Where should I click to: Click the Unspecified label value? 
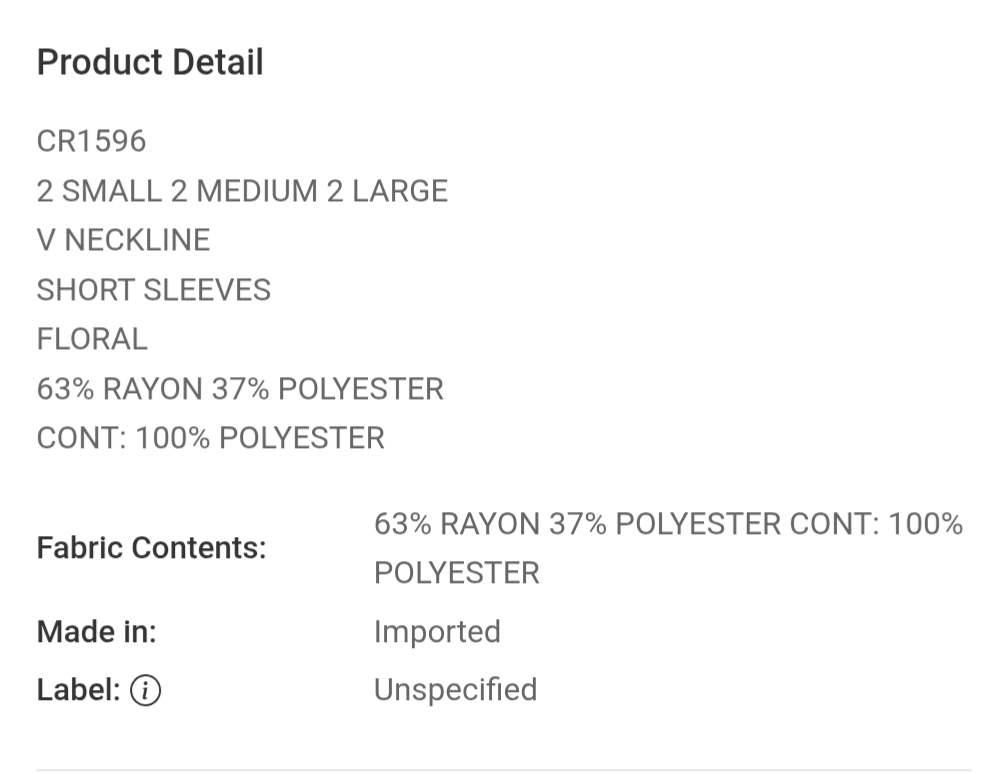pyautogui.click(x=456, y=690)
